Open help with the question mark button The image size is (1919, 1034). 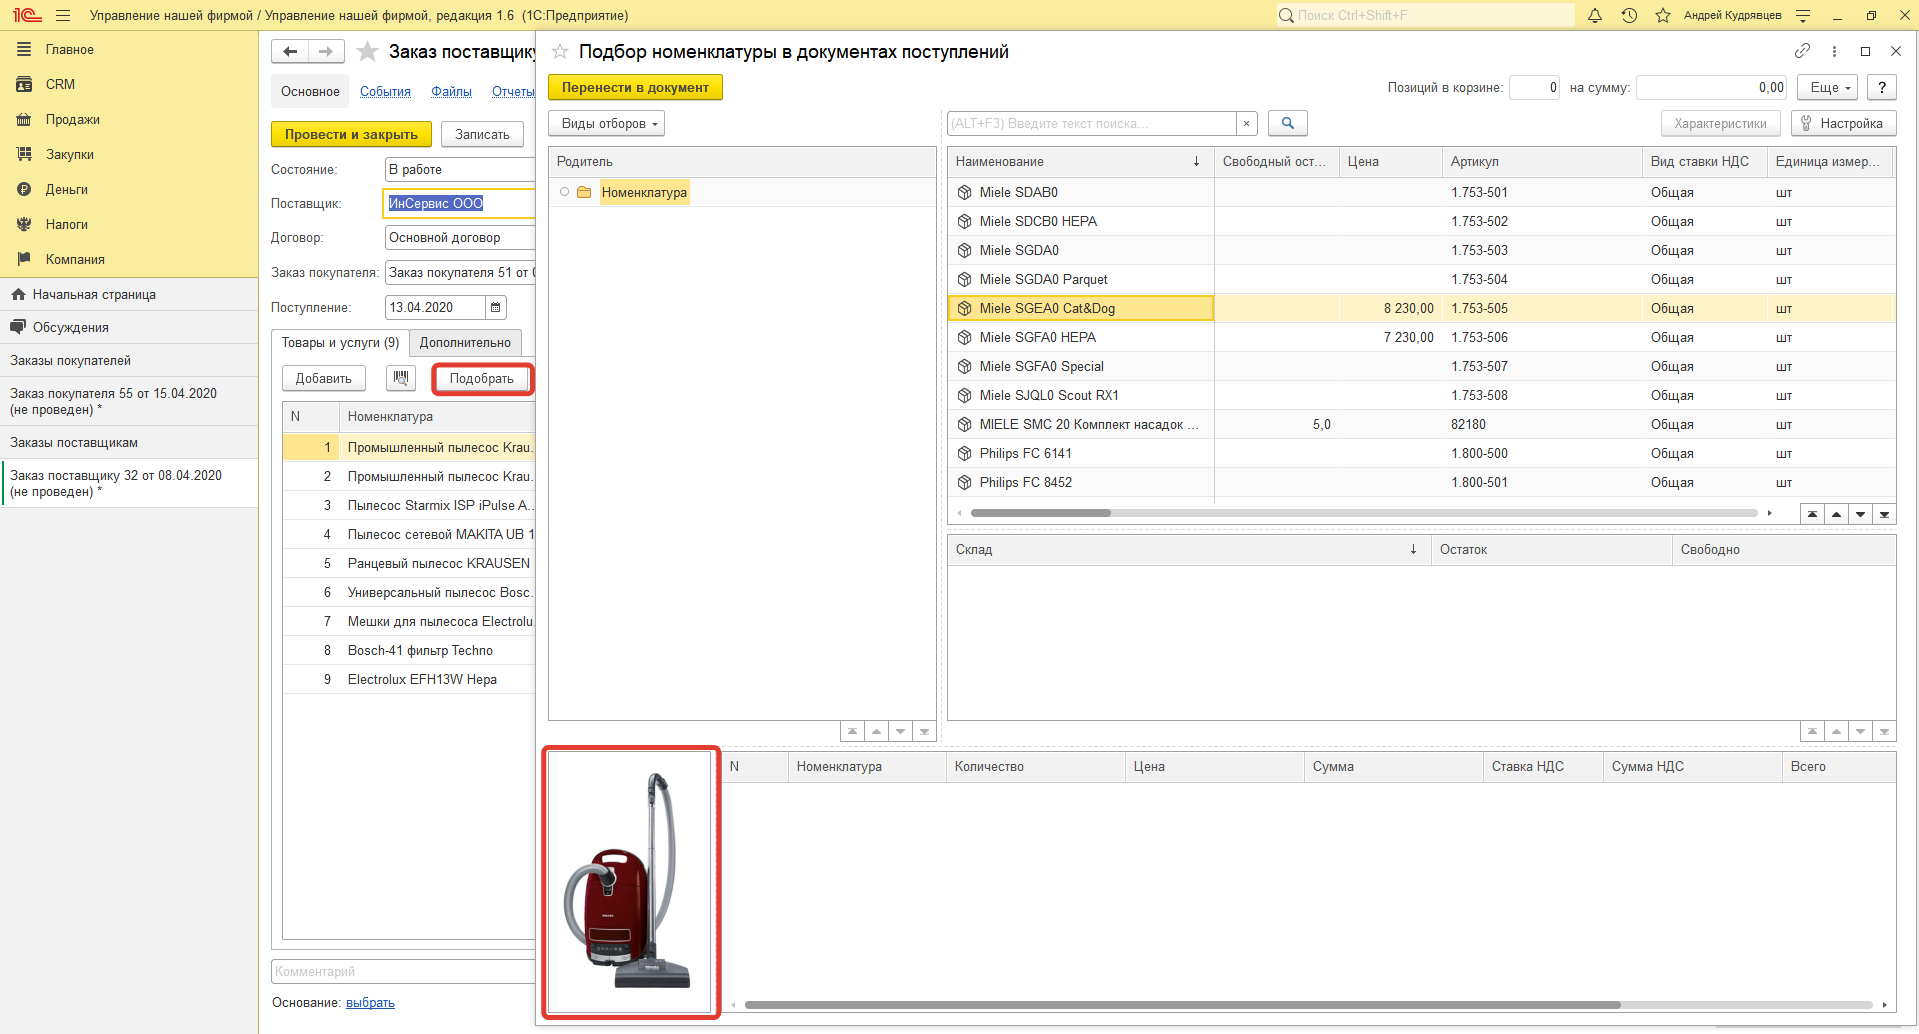pos(1882,87)
